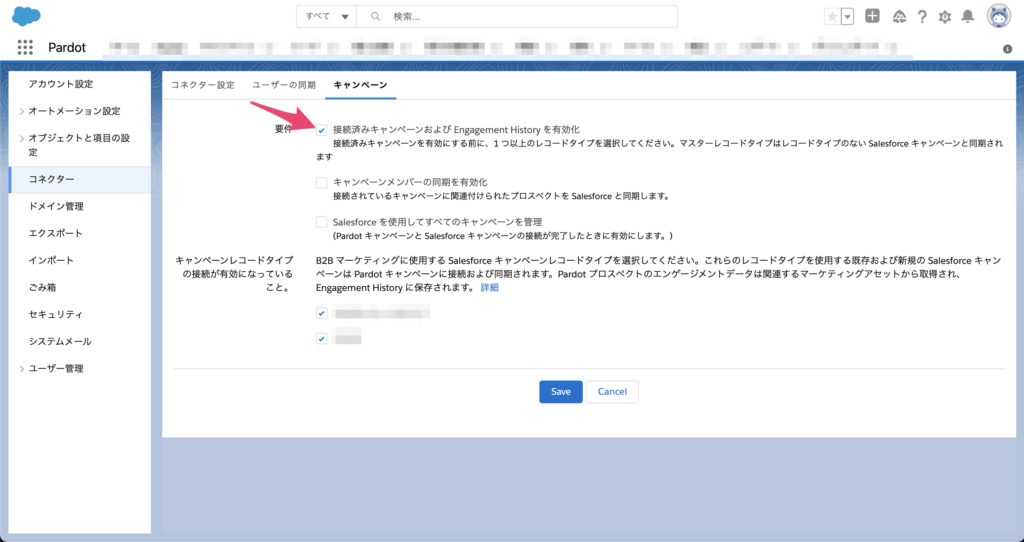Image resolution: width=1024 pixels, height=542 pixels.
Task: Toggle 接続済みキャンペーンおよび Engagement History を有効化 checkbox
Action: pos(321,131)
